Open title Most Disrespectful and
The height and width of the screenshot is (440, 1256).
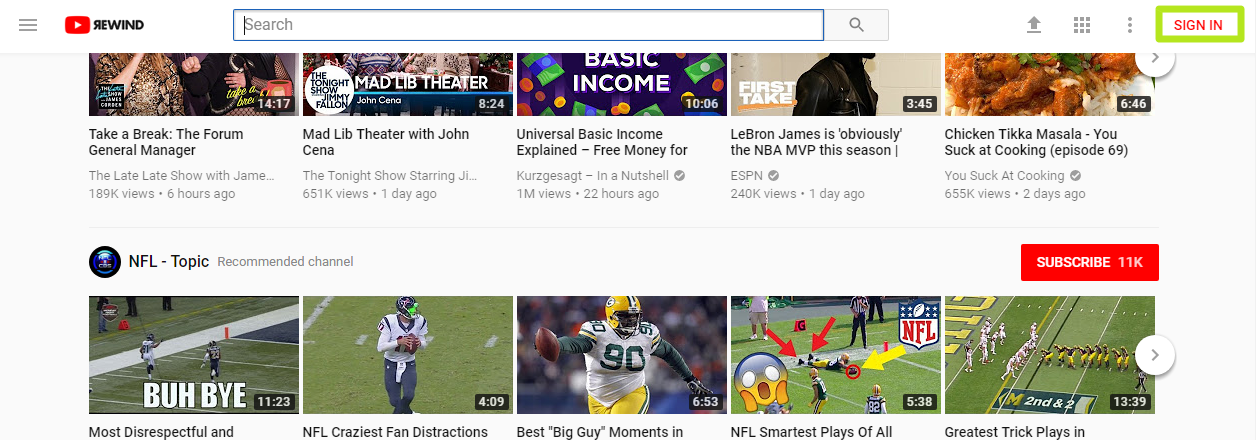click(x=161, y=432)
